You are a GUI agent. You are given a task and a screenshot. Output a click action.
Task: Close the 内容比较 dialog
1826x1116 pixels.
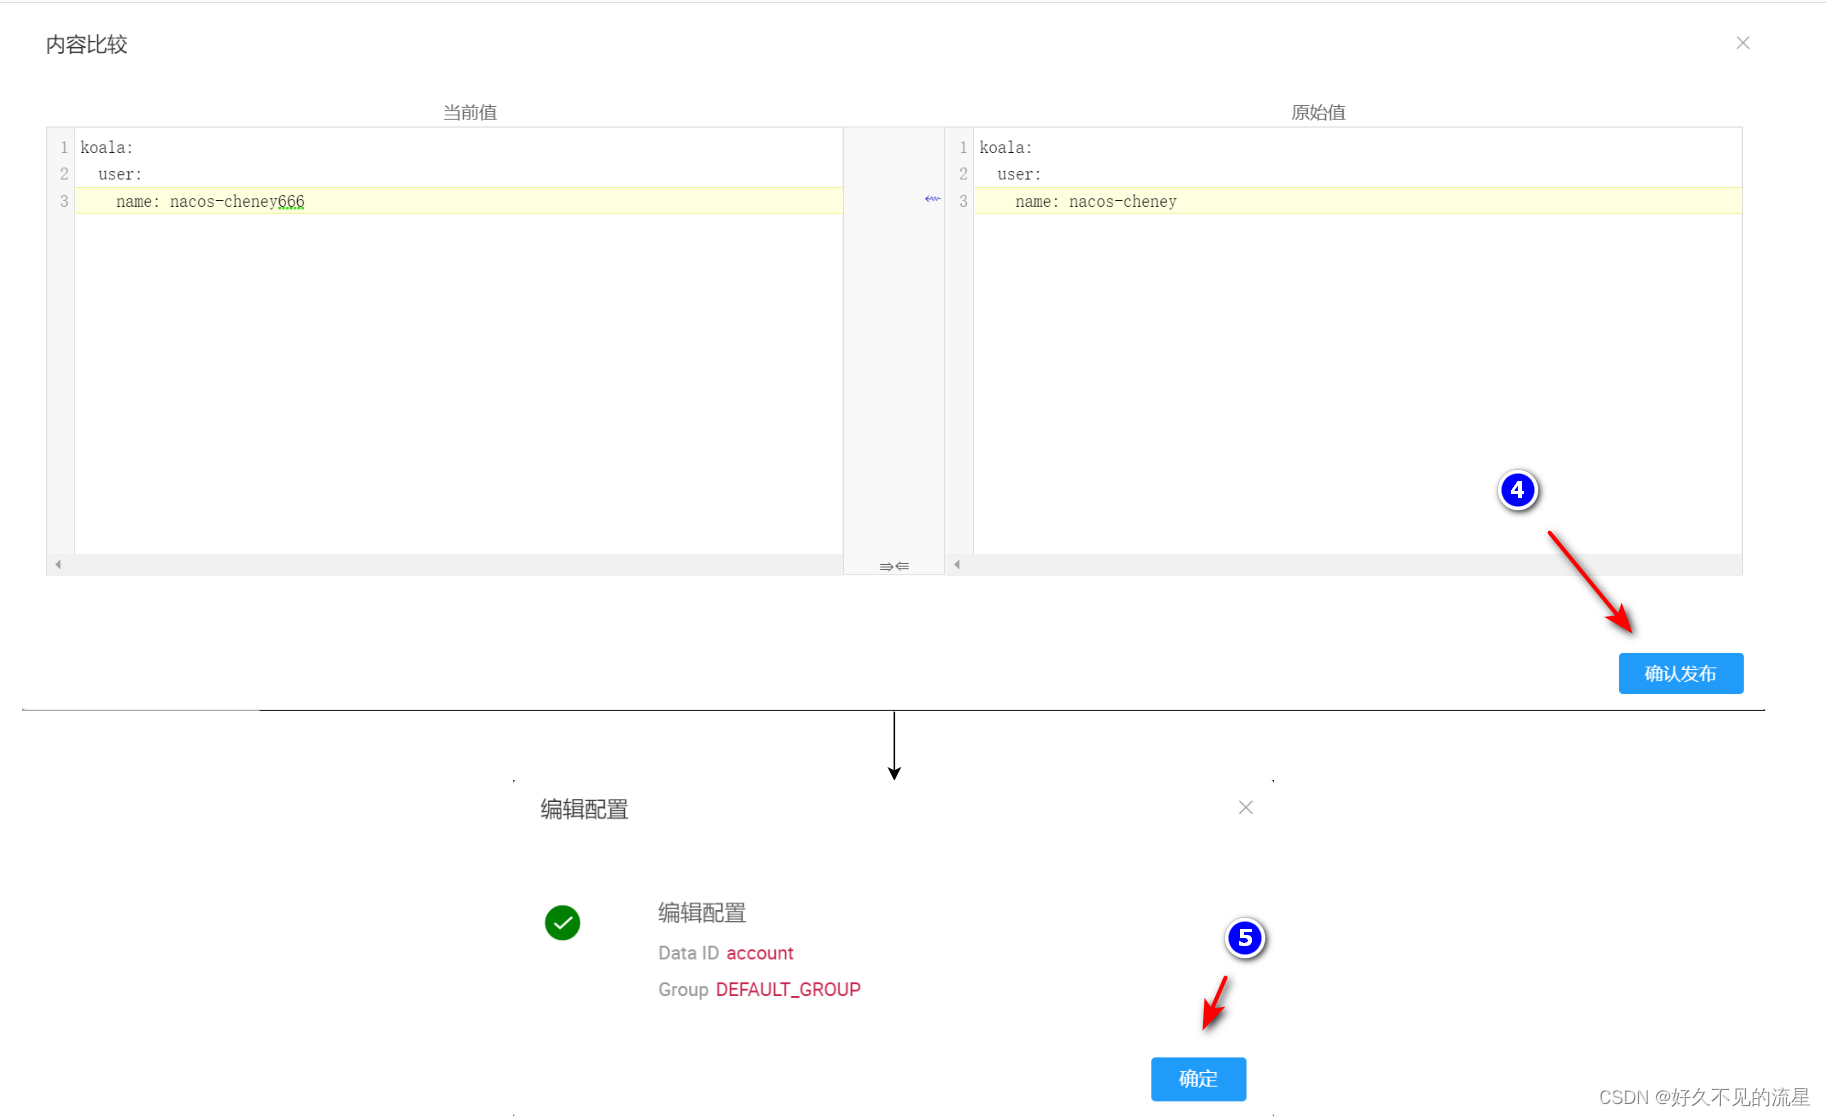click(x=1743, y=43)
